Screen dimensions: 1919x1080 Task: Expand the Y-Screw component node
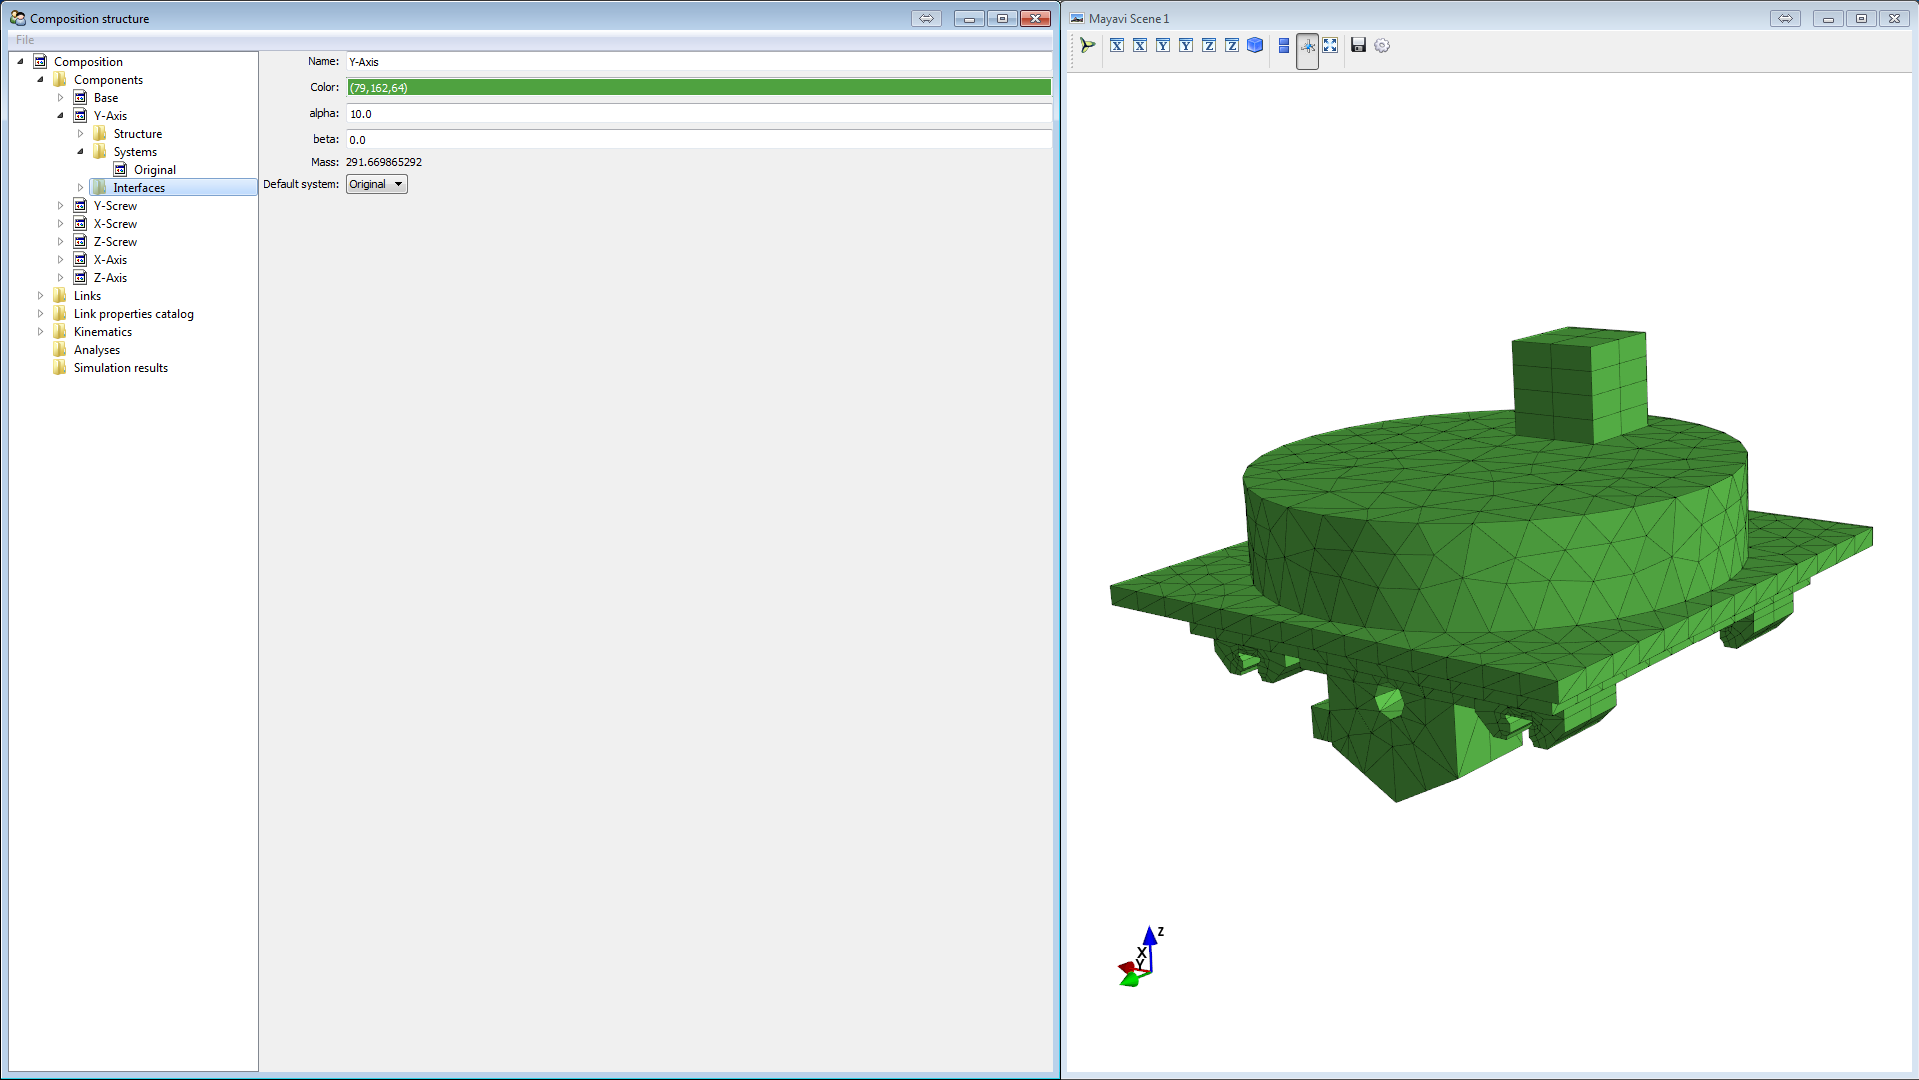click(x=60, y=206)
